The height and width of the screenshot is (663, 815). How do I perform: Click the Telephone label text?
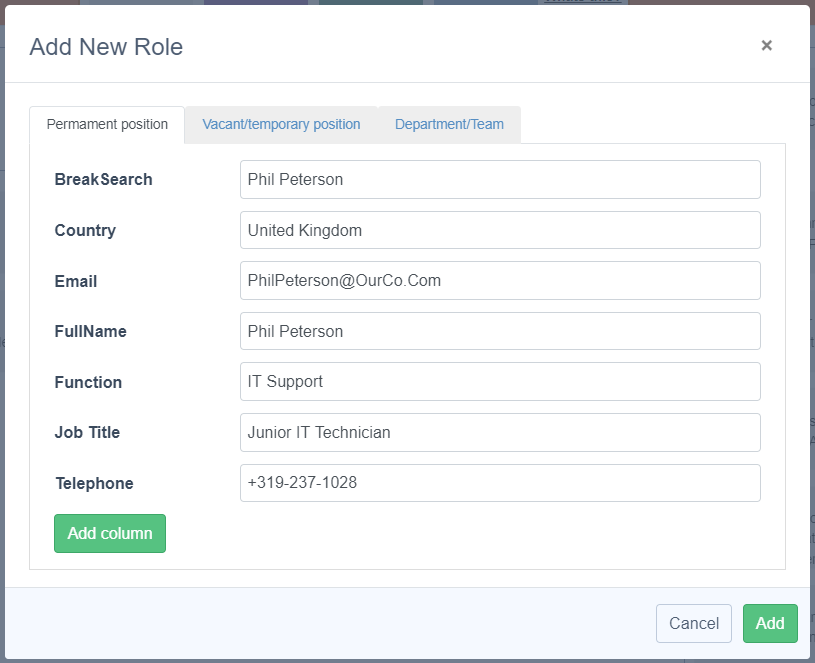click(94, 483)
